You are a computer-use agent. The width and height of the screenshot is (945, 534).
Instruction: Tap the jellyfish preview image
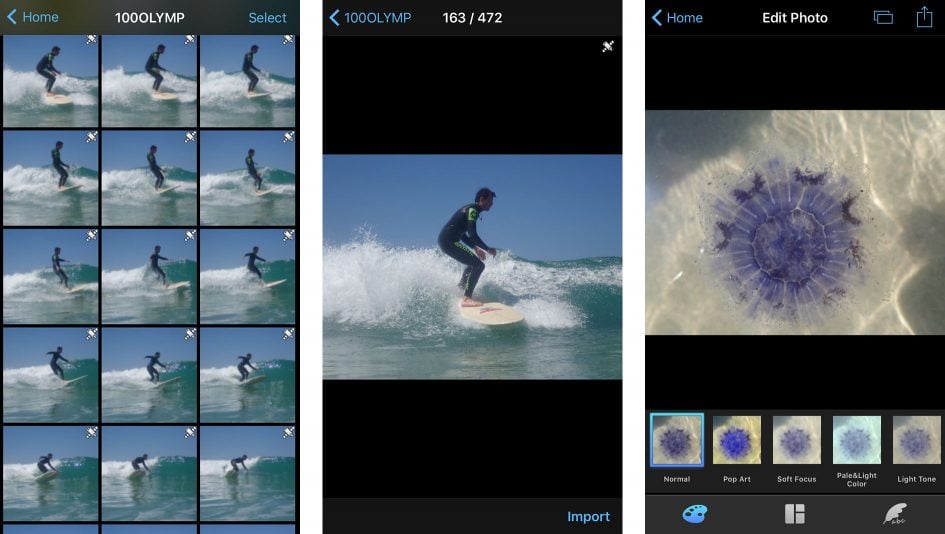click(x=795, y=222)
